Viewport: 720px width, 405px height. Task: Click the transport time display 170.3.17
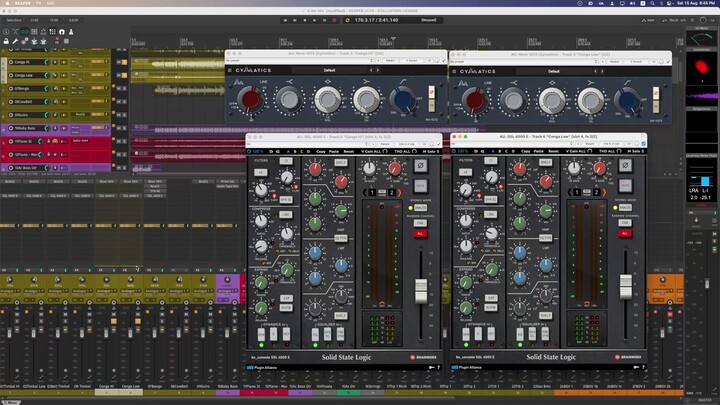(x=377, y=20)
